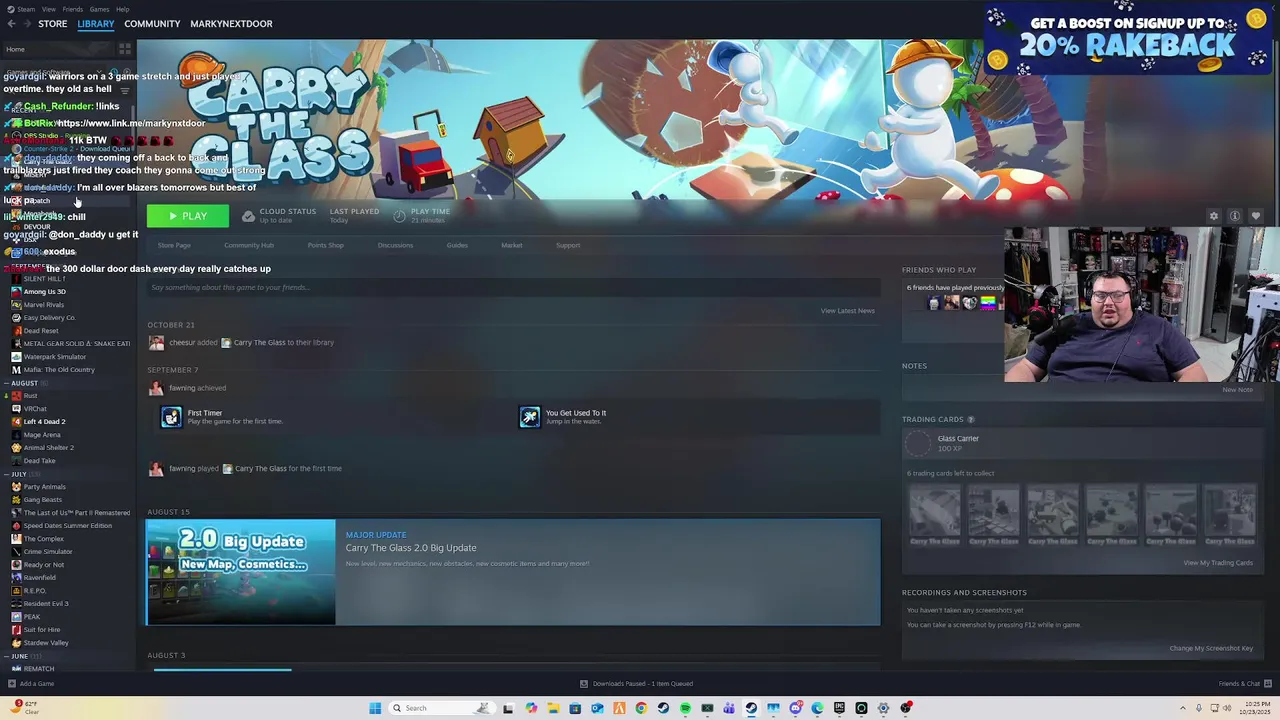This screenshot has height=720, width=1280.
Task: Focus the 'Say something about this game' field
Action: click(x=513, y=288)
